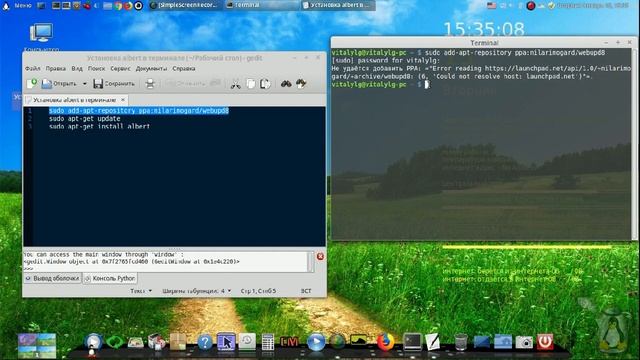Click red record indicator in system tray
This screenshot has height=360, width=640.
tap(531, 6)
